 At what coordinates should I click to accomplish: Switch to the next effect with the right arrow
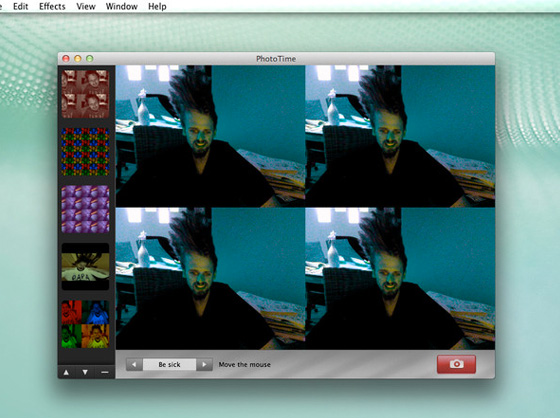[x=204, y=364]
